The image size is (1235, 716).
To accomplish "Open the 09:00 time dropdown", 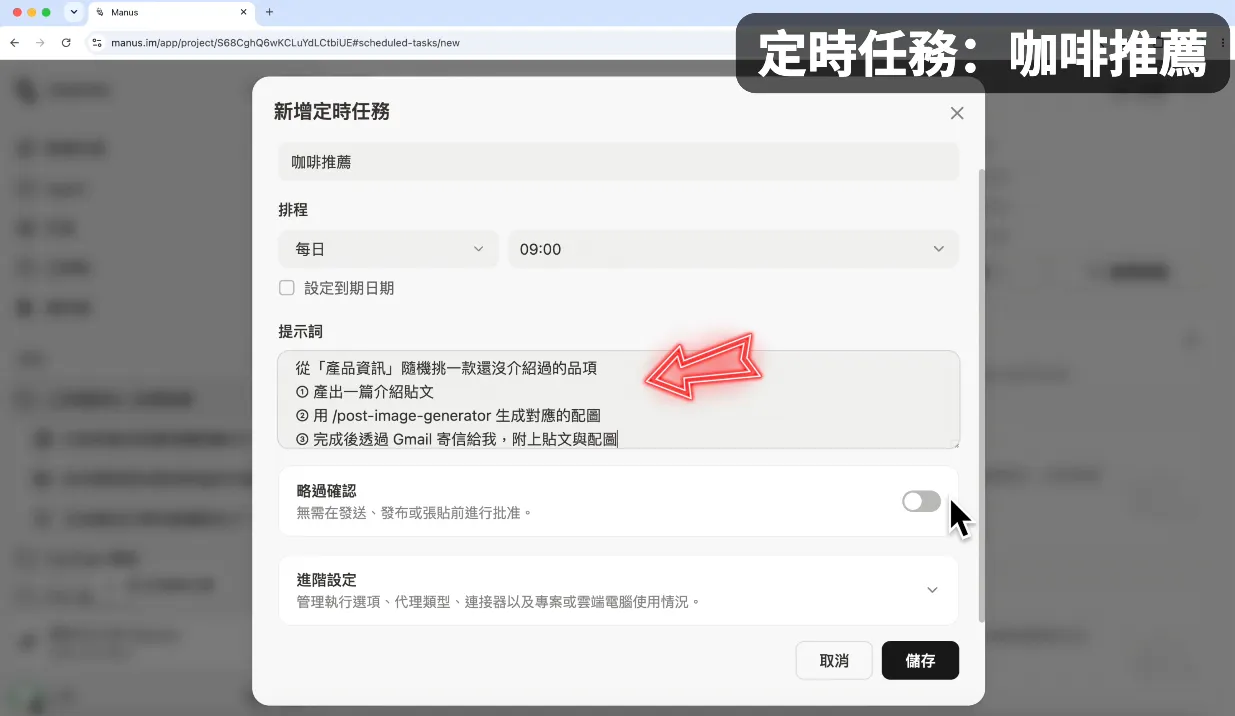I will point(733,249).
